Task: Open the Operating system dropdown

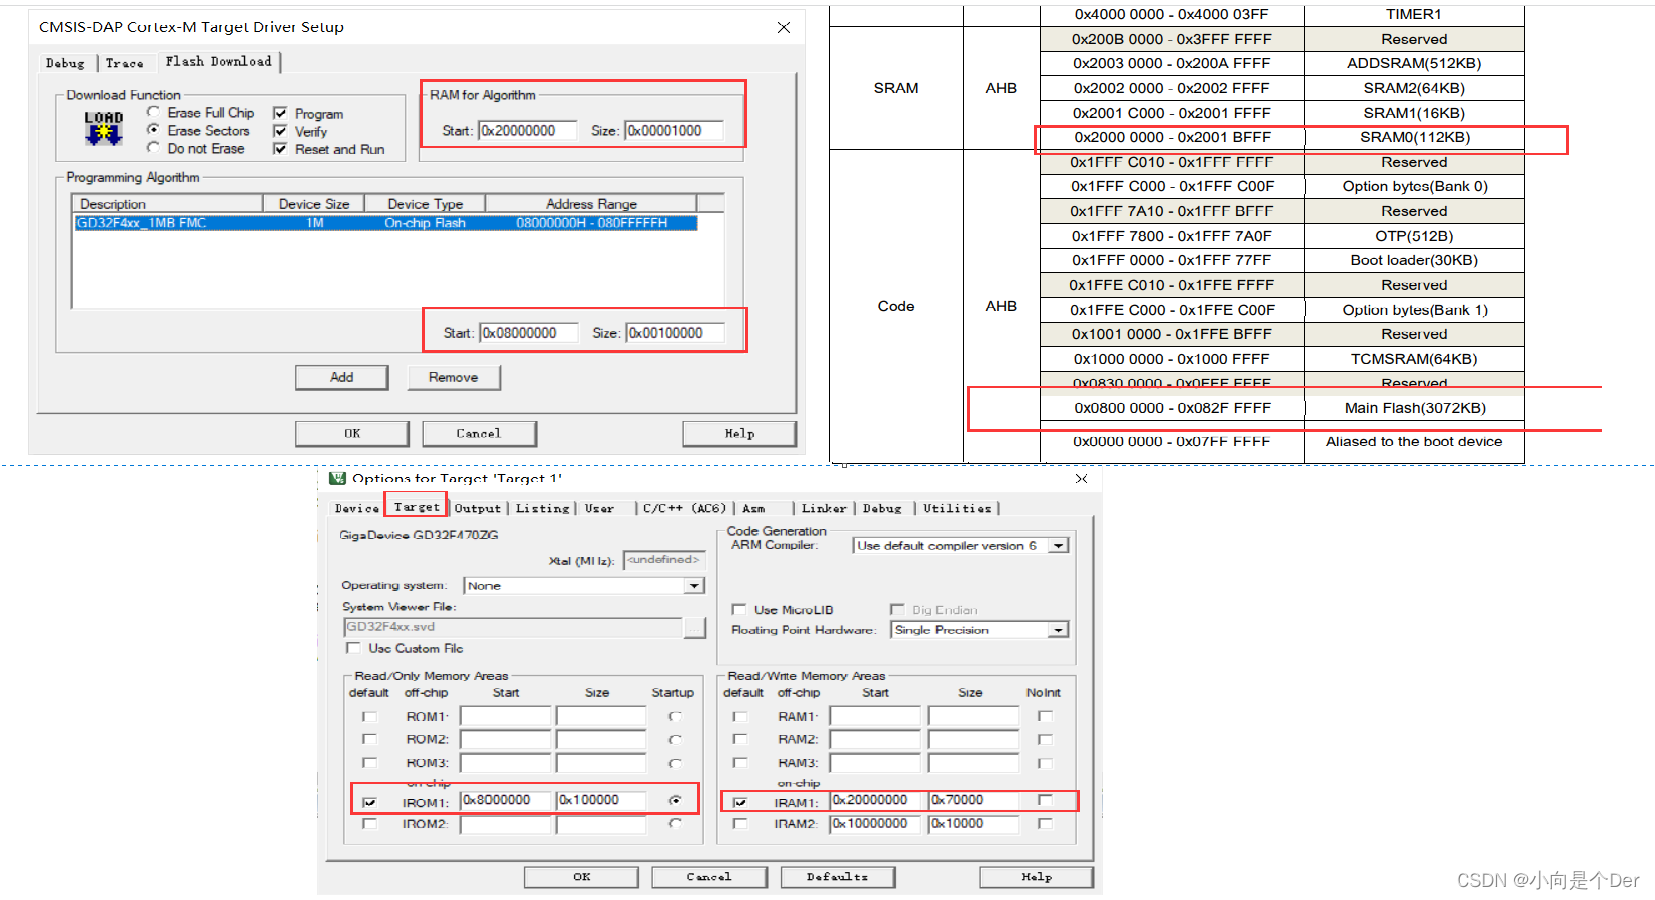Action: pos(694,586)
